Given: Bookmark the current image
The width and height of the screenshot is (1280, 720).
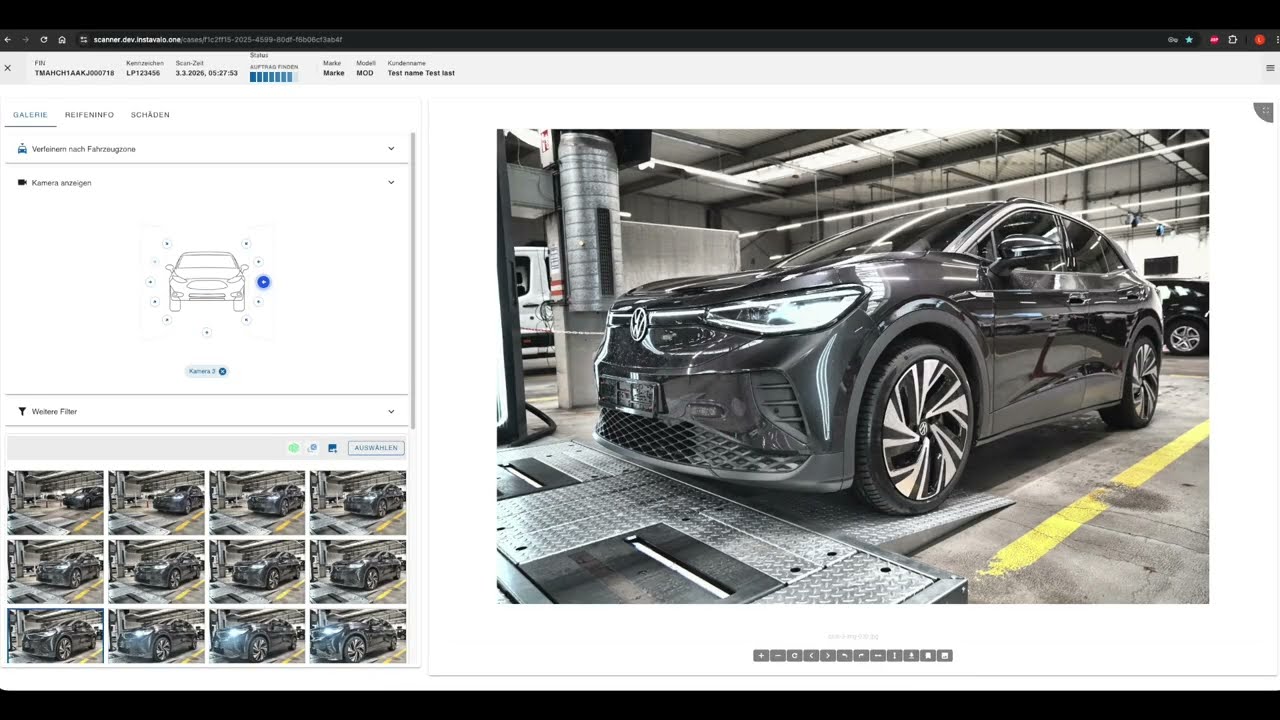Looking at the screenshot, I should pos(928,656).
